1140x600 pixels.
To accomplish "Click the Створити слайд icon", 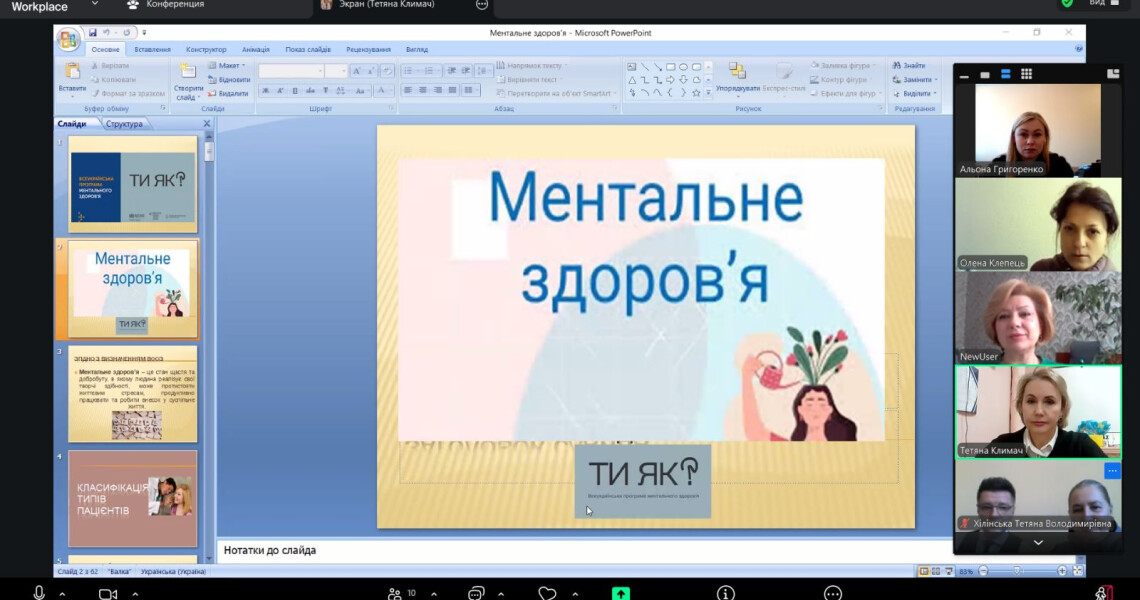I will pos(188,72).
